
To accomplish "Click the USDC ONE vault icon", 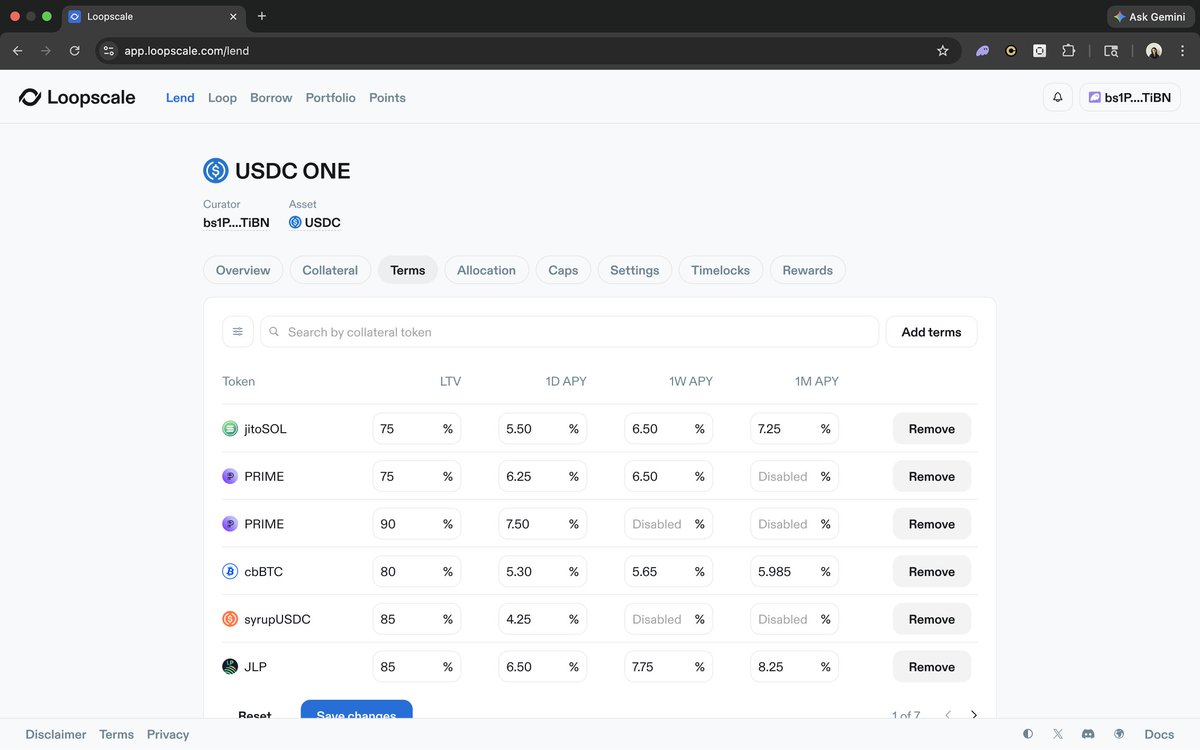I will [x=216, y=171].
